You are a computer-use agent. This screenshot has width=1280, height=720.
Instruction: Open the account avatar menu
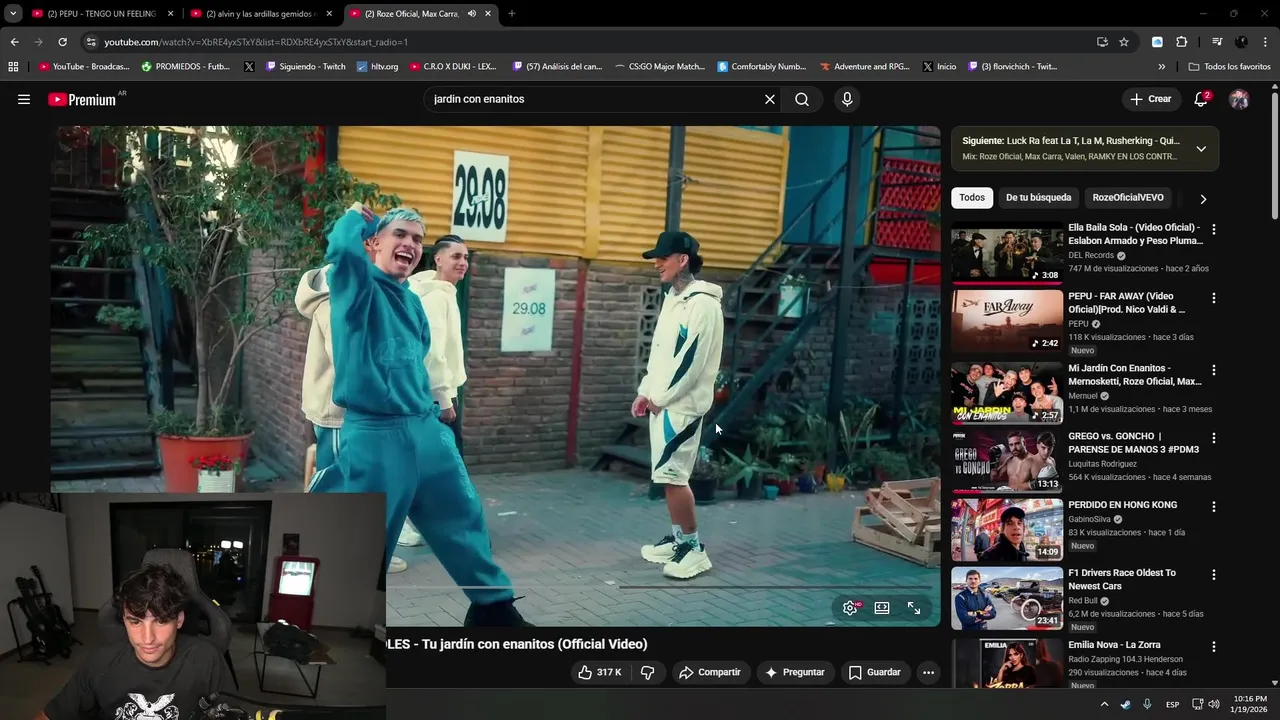point(1239,99)
